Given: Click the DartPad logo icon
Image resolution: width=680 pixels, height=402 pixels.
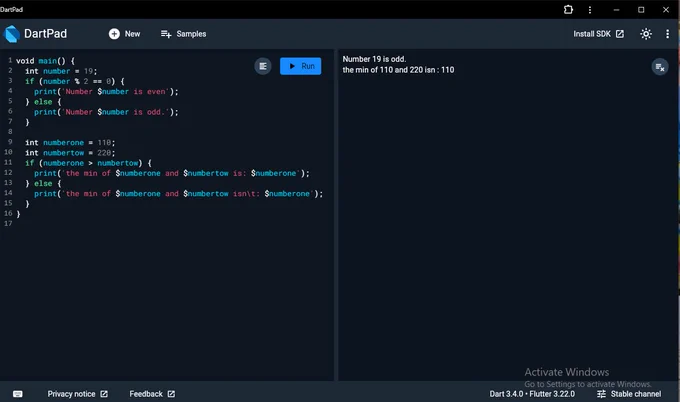Looking at the screenshot, I should [12, 34].
